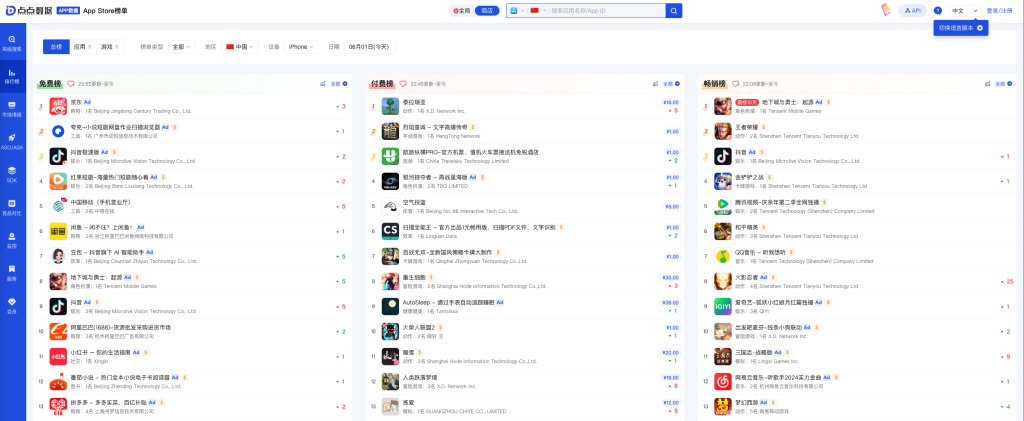Favorite the 免费榜 chart with heart icon
Screen dimensions: 1024x421
point(71,84)
